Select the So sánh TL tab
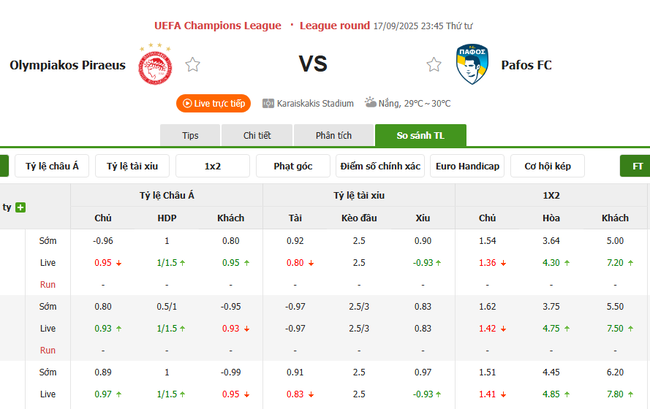This screenshot has height=409, width=650. [x=420, y=135]
